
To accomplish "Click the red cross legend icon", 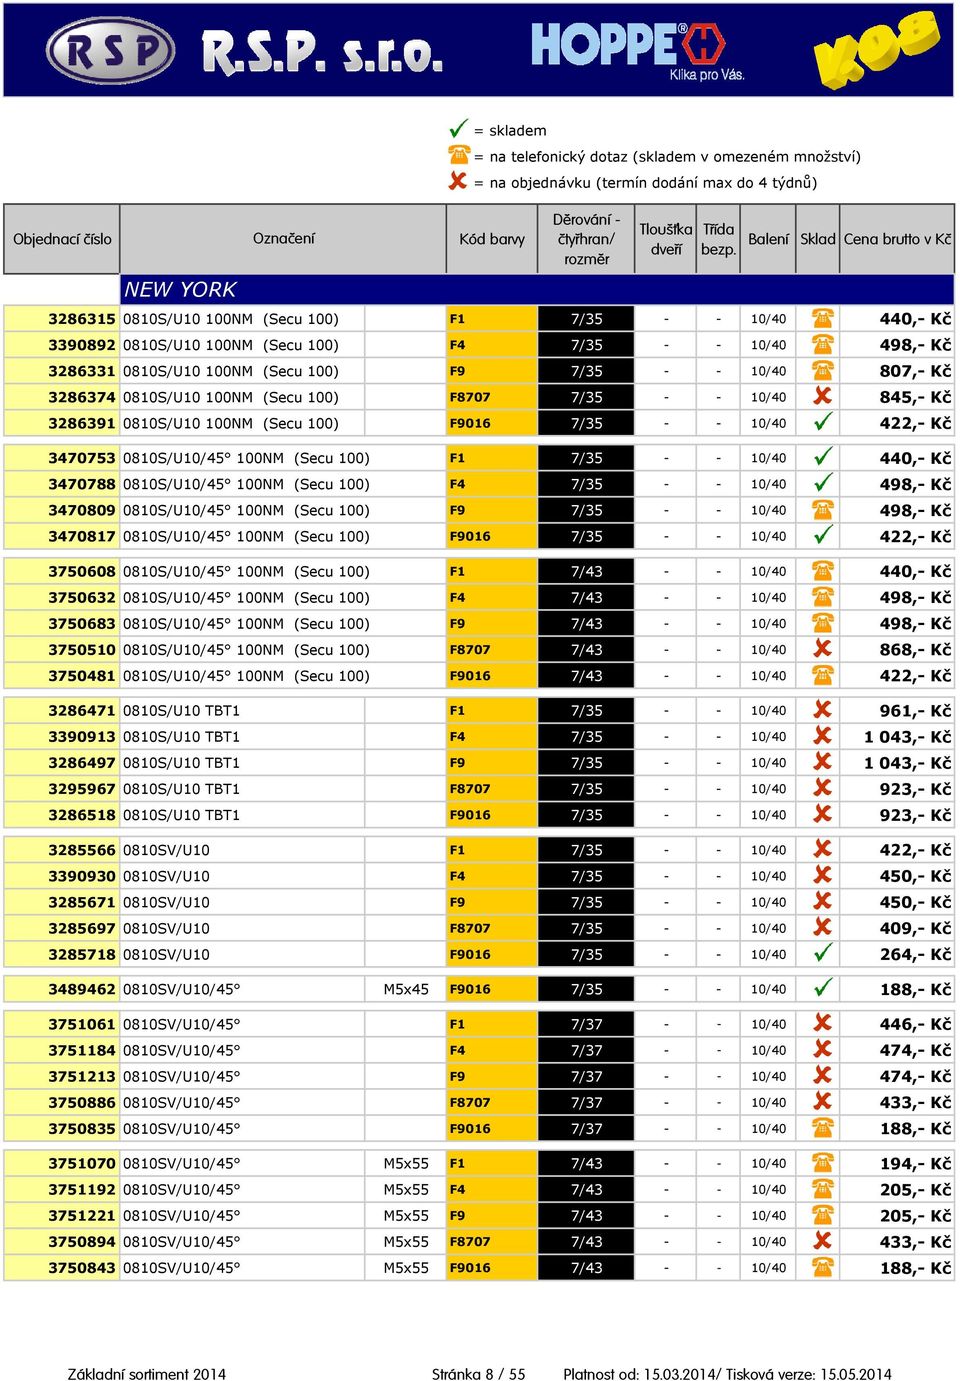I will click(458, 181).
